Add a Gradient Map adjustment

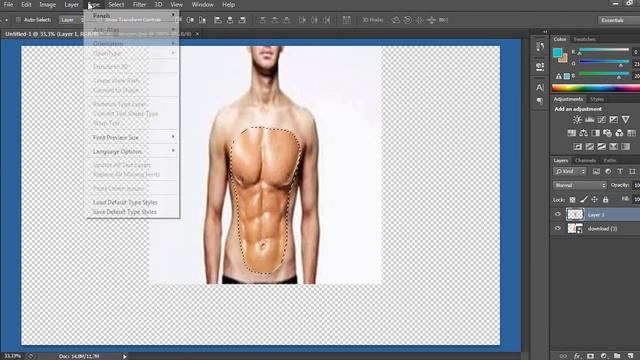[x=625, y=146]
